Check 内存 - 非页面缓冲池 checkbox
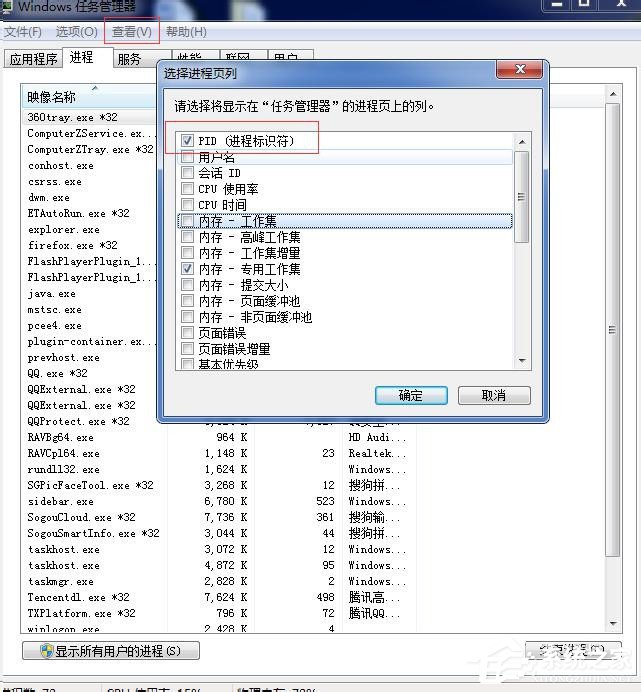 tap(187, 317)
